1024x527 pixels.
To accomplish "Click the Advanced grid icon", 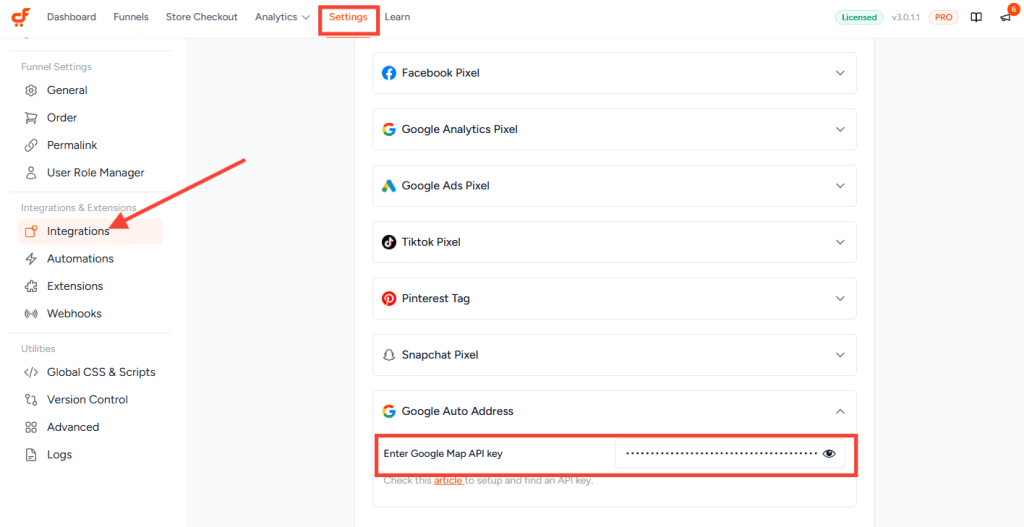I will 31,427.
